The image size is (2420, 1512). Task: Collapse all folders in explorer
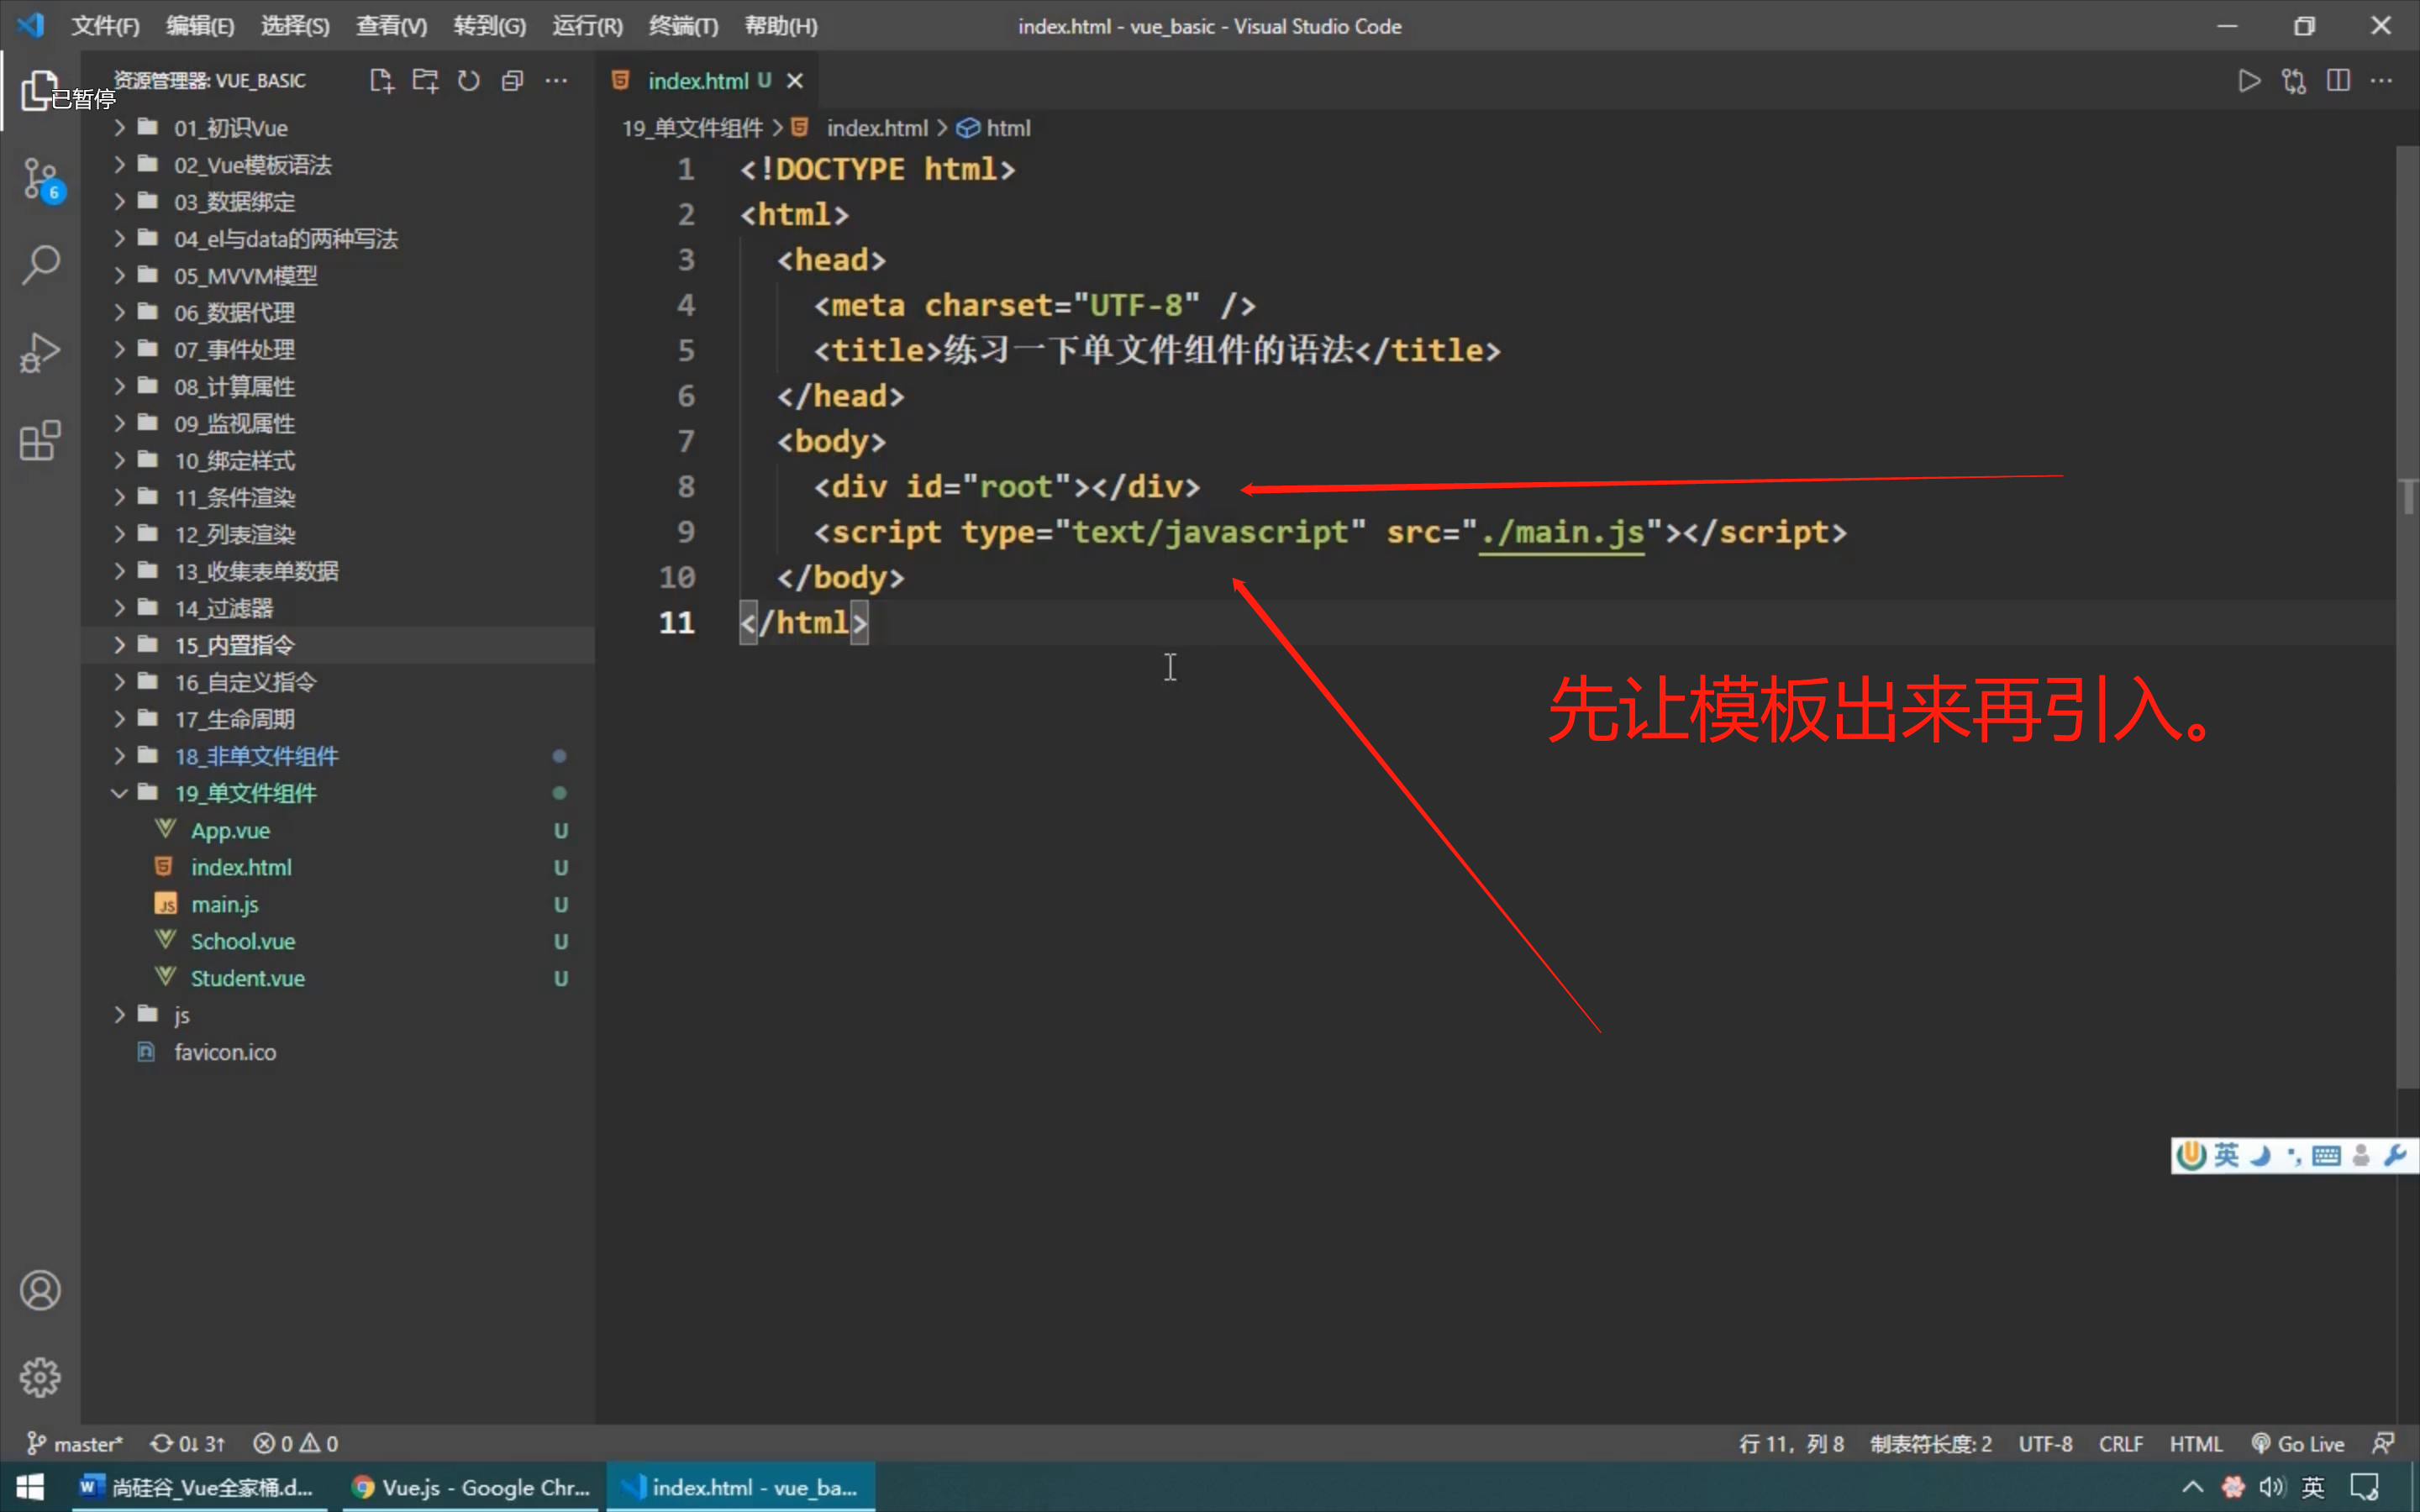coord(512,81)
